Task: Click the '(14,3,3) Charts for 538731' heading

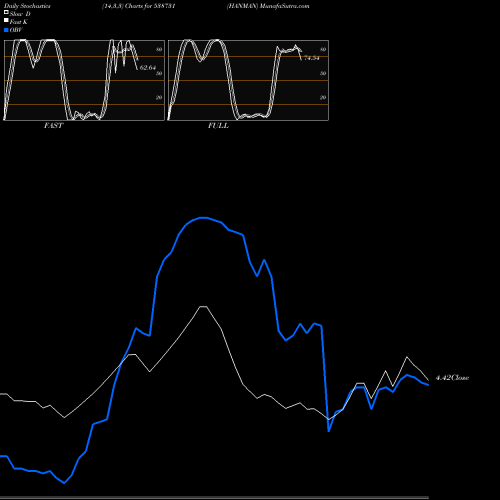Action: click(139, 6)
